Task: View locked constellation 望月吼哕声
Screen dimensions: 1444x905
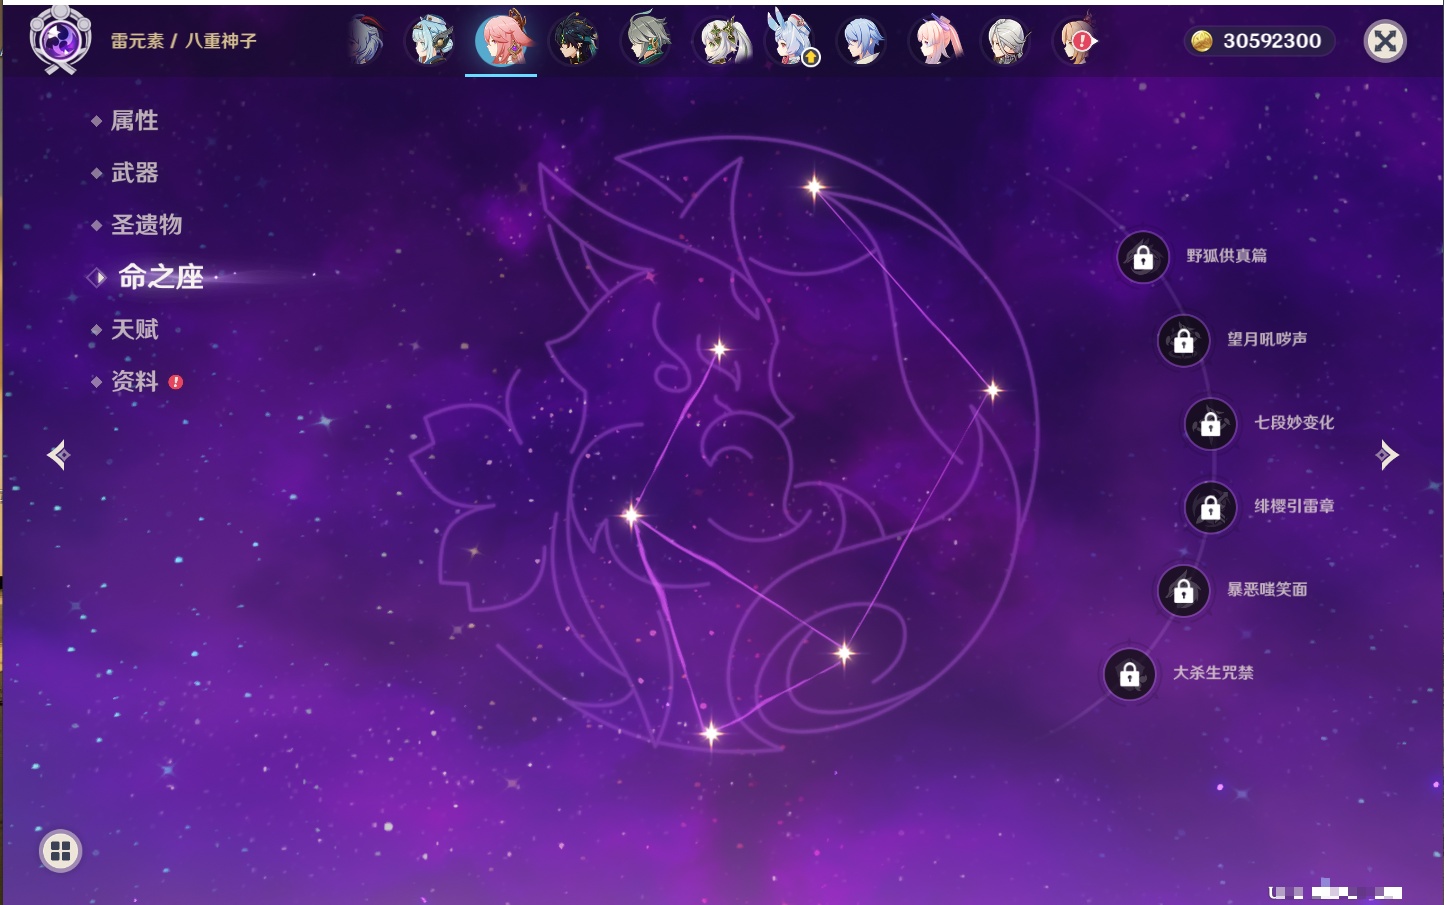Action: point(1183,341)
